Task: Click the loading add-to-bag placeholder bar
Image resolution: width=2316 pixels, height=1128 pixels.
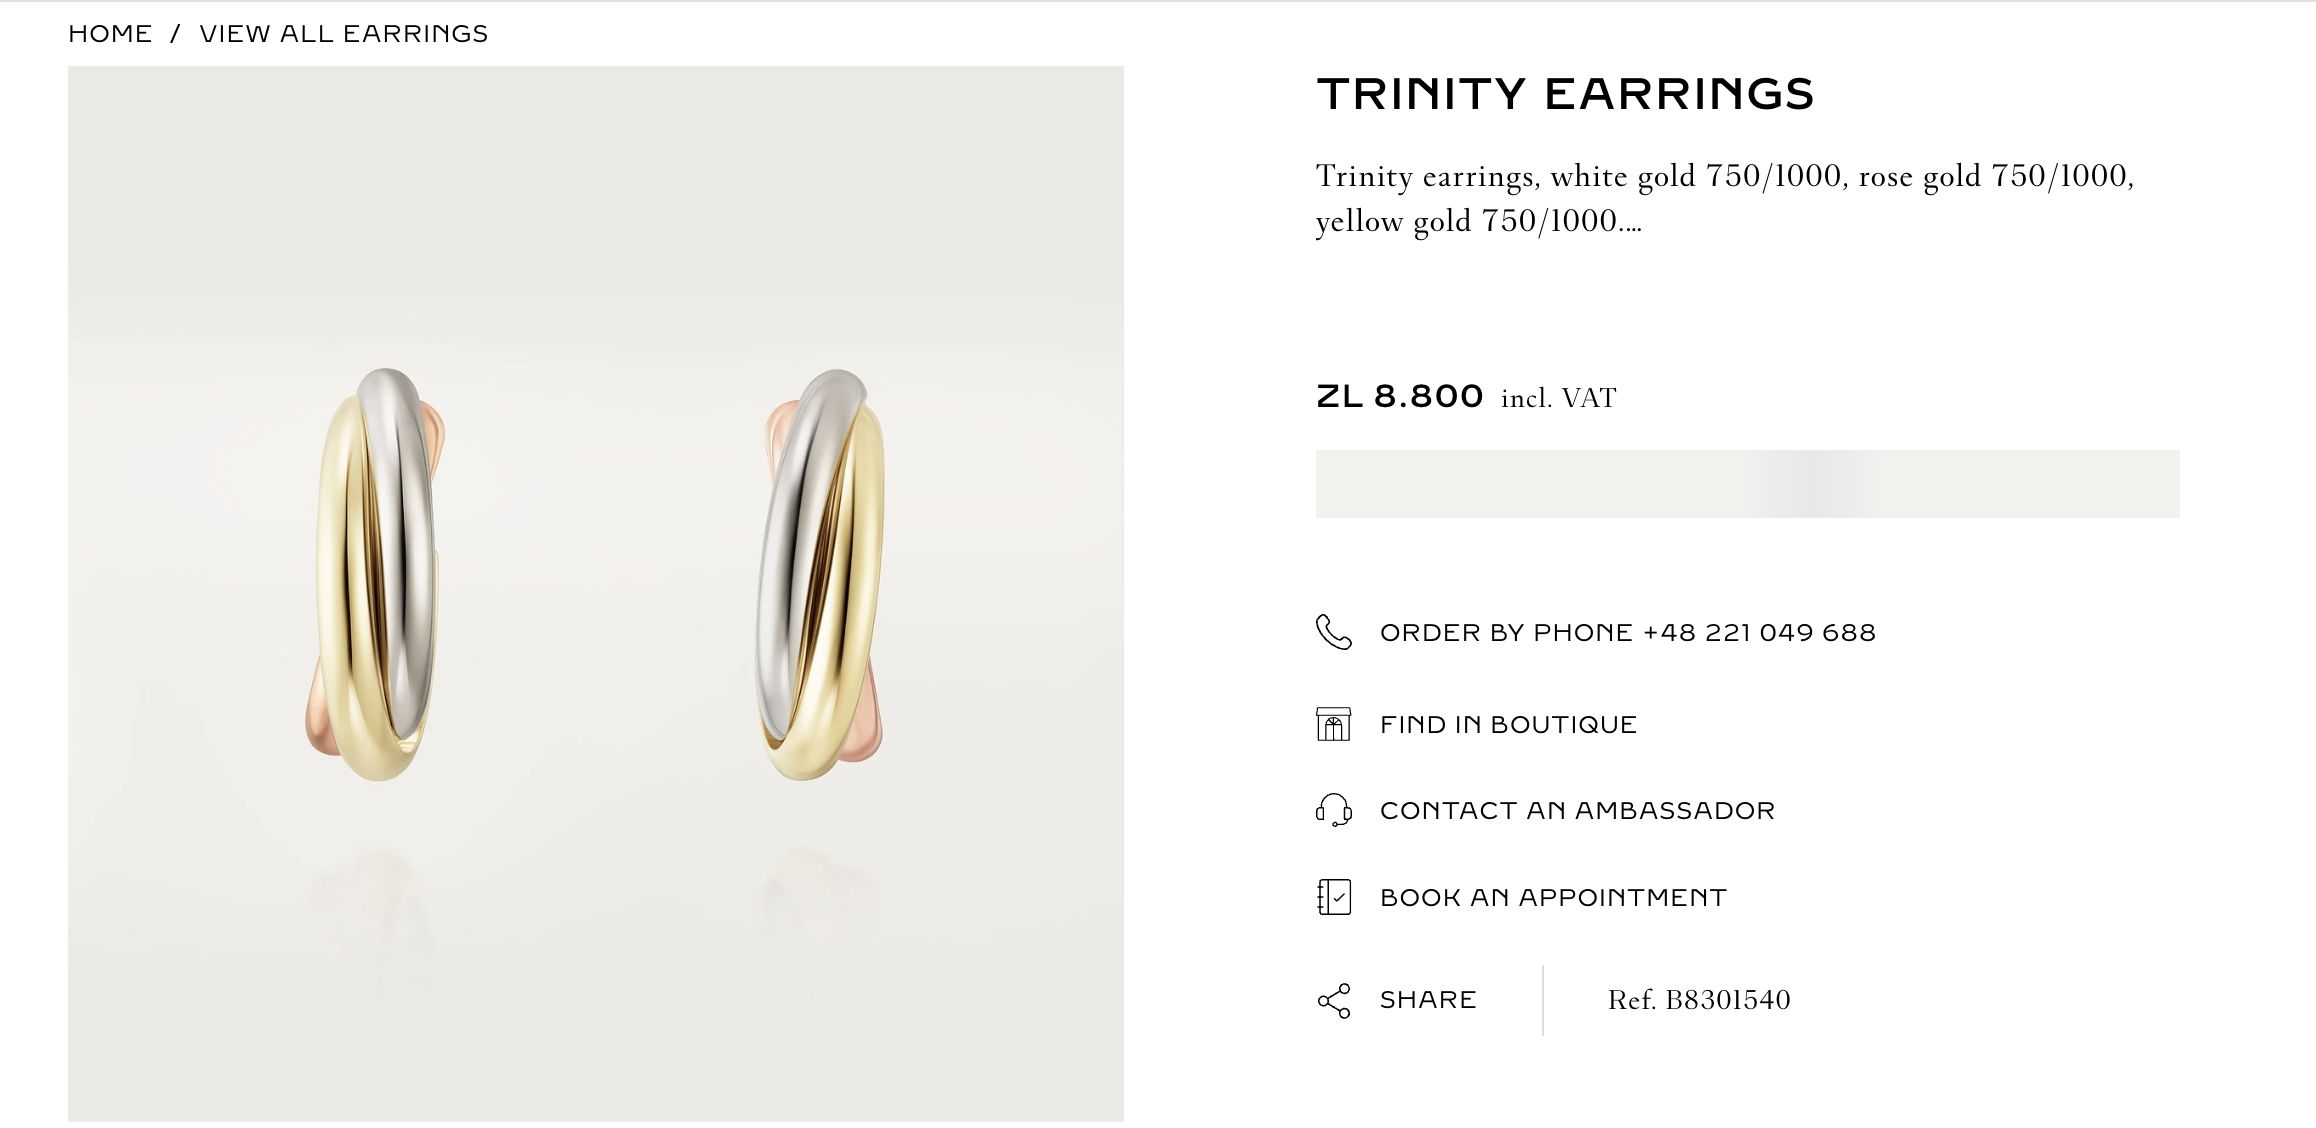Action: [x=1747, y=484]
